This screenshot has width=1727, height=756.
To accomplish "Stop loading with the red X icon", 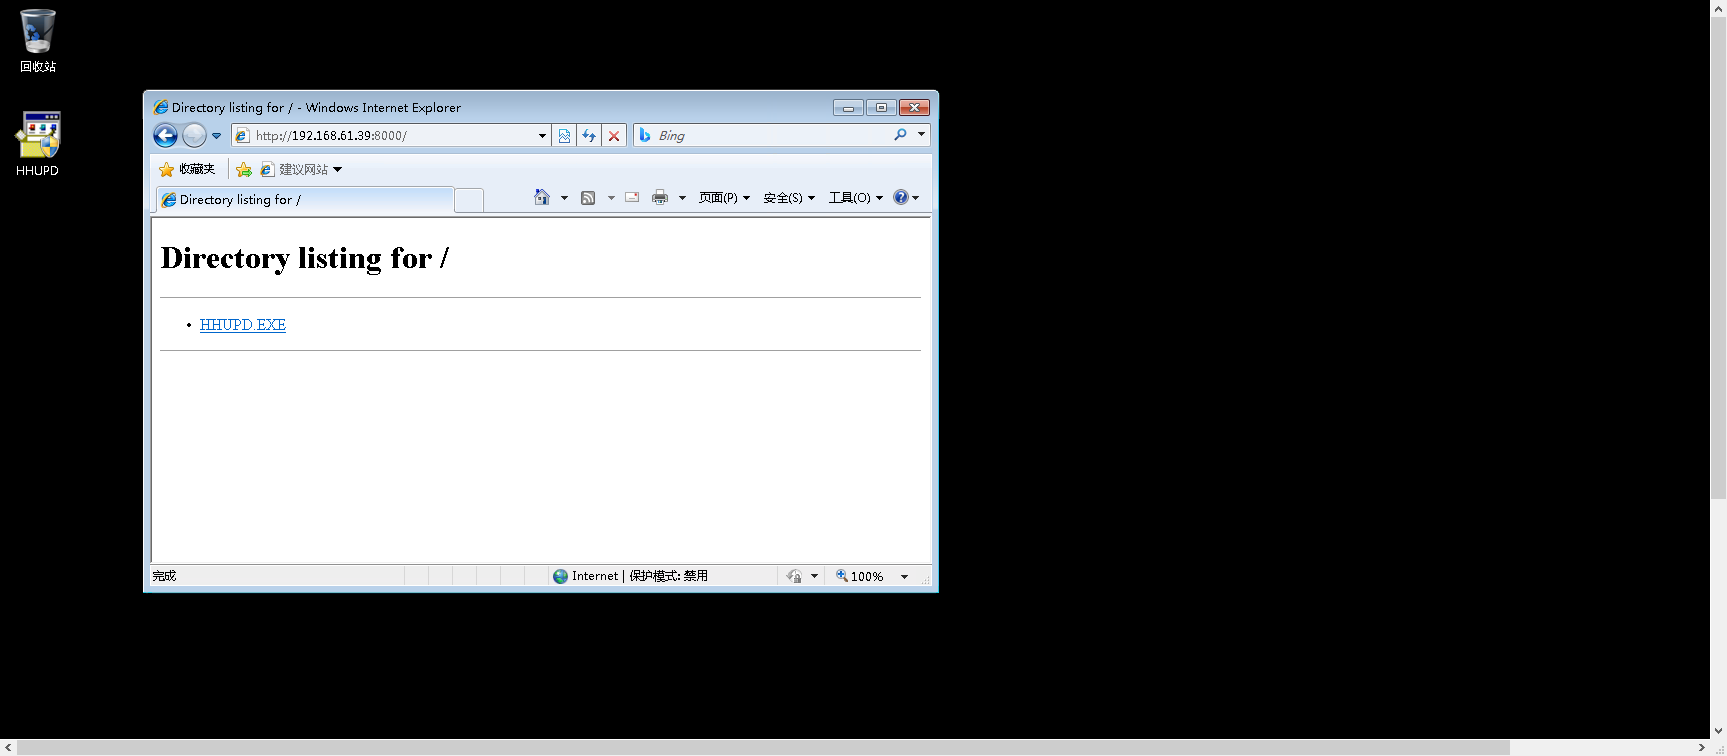I will [614, 135].
